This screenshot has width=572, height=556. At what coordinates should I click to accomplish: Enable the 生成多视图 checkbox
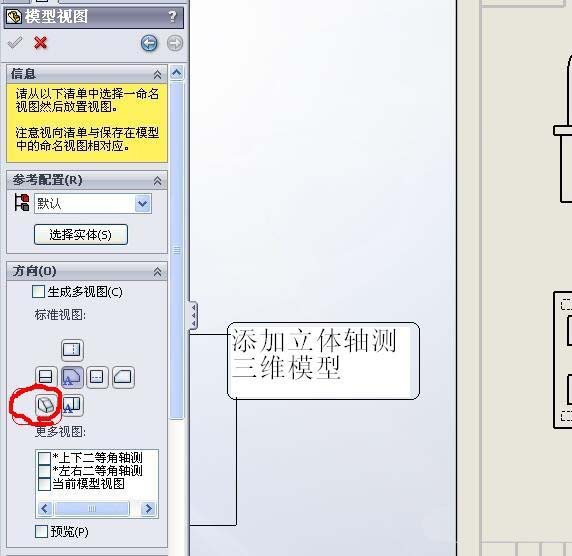[x=38, y=291]
